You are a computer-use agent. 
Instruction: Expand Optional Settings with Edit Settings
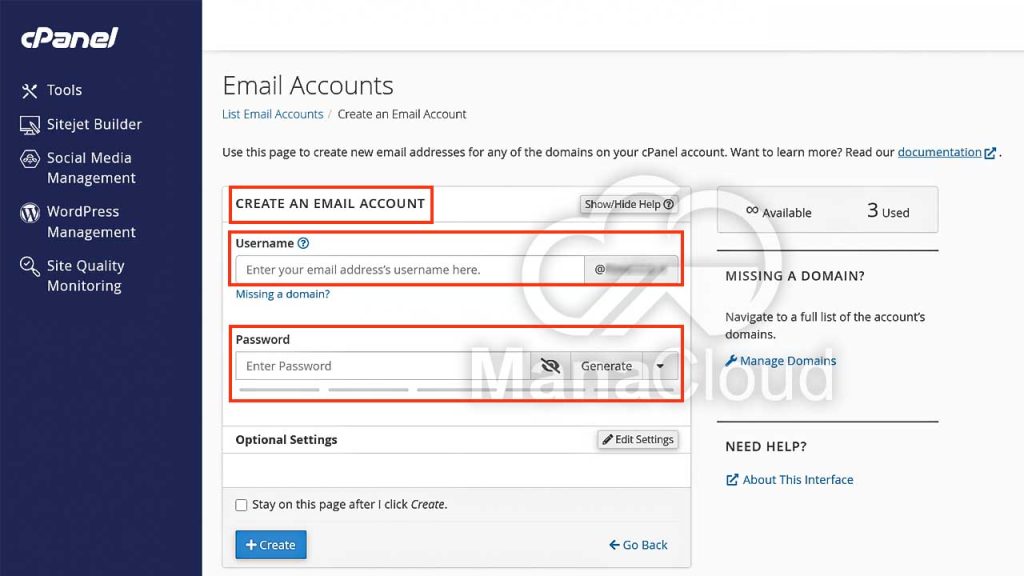point(638,440)
